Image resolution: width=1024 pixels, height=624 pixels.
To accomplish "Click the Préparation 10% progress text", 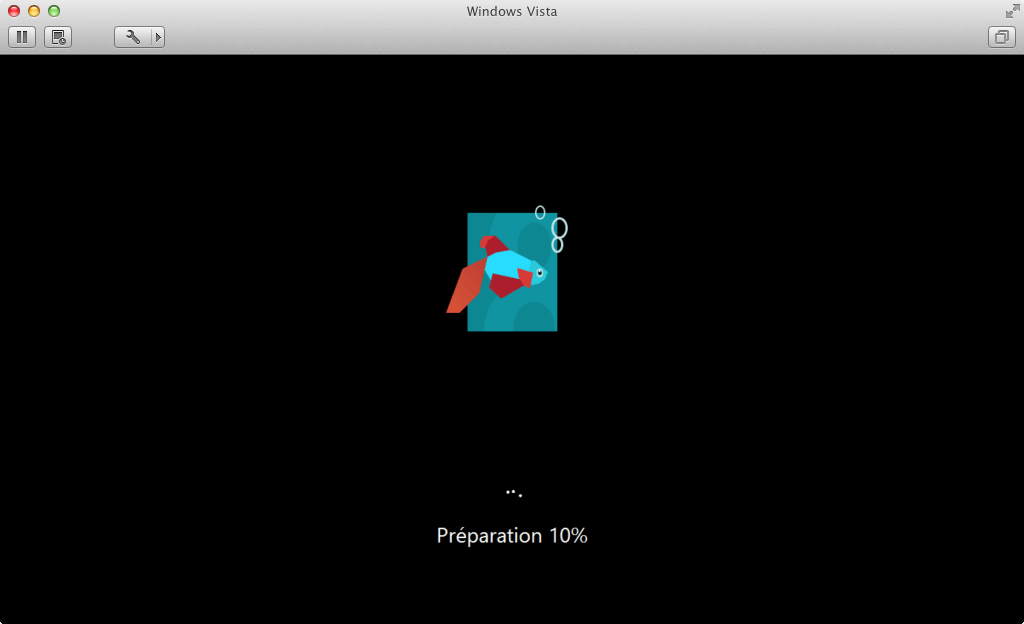I will pyautogui.click(x=512, y=536).
